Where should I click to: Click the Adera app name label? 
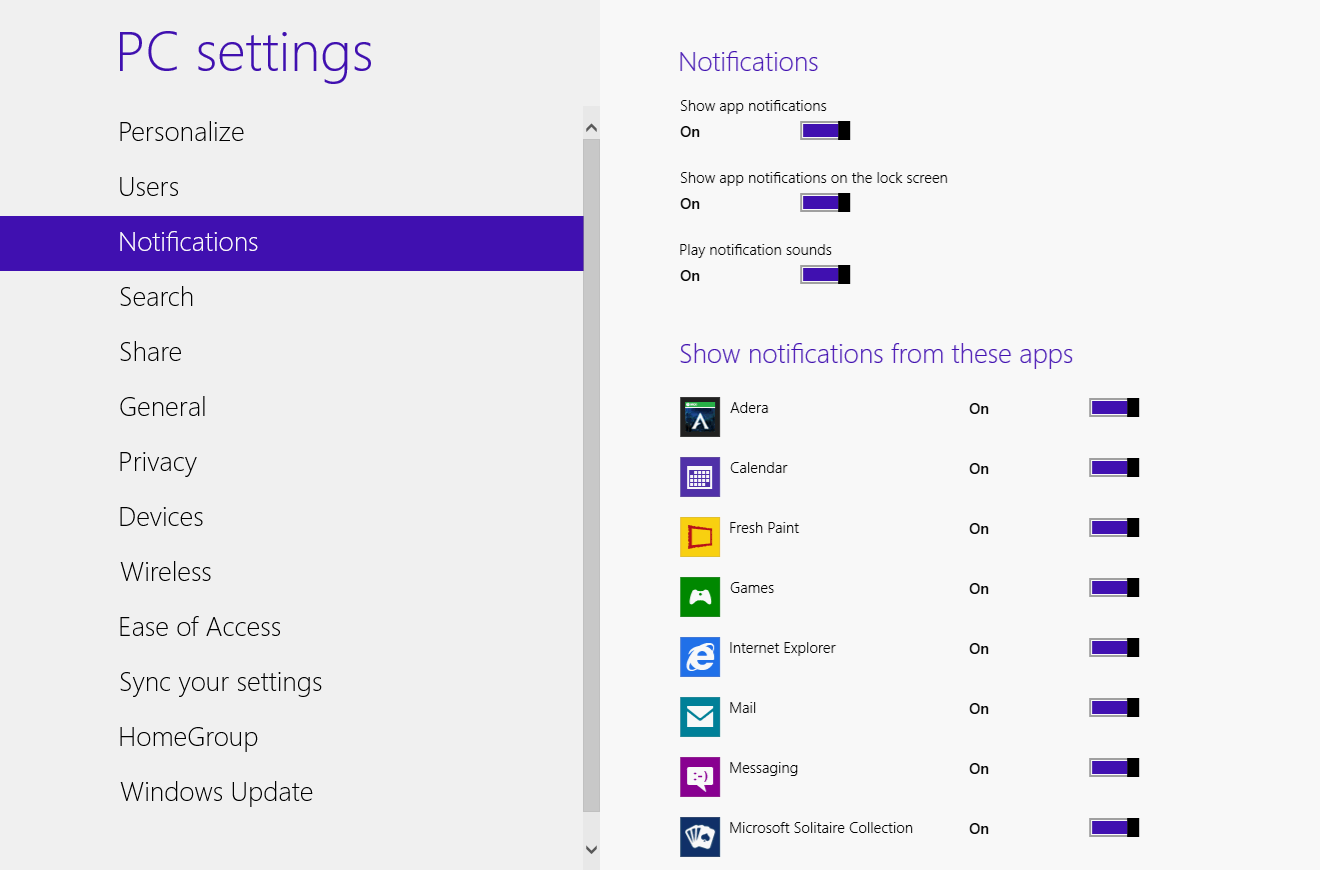pos(749,408)
